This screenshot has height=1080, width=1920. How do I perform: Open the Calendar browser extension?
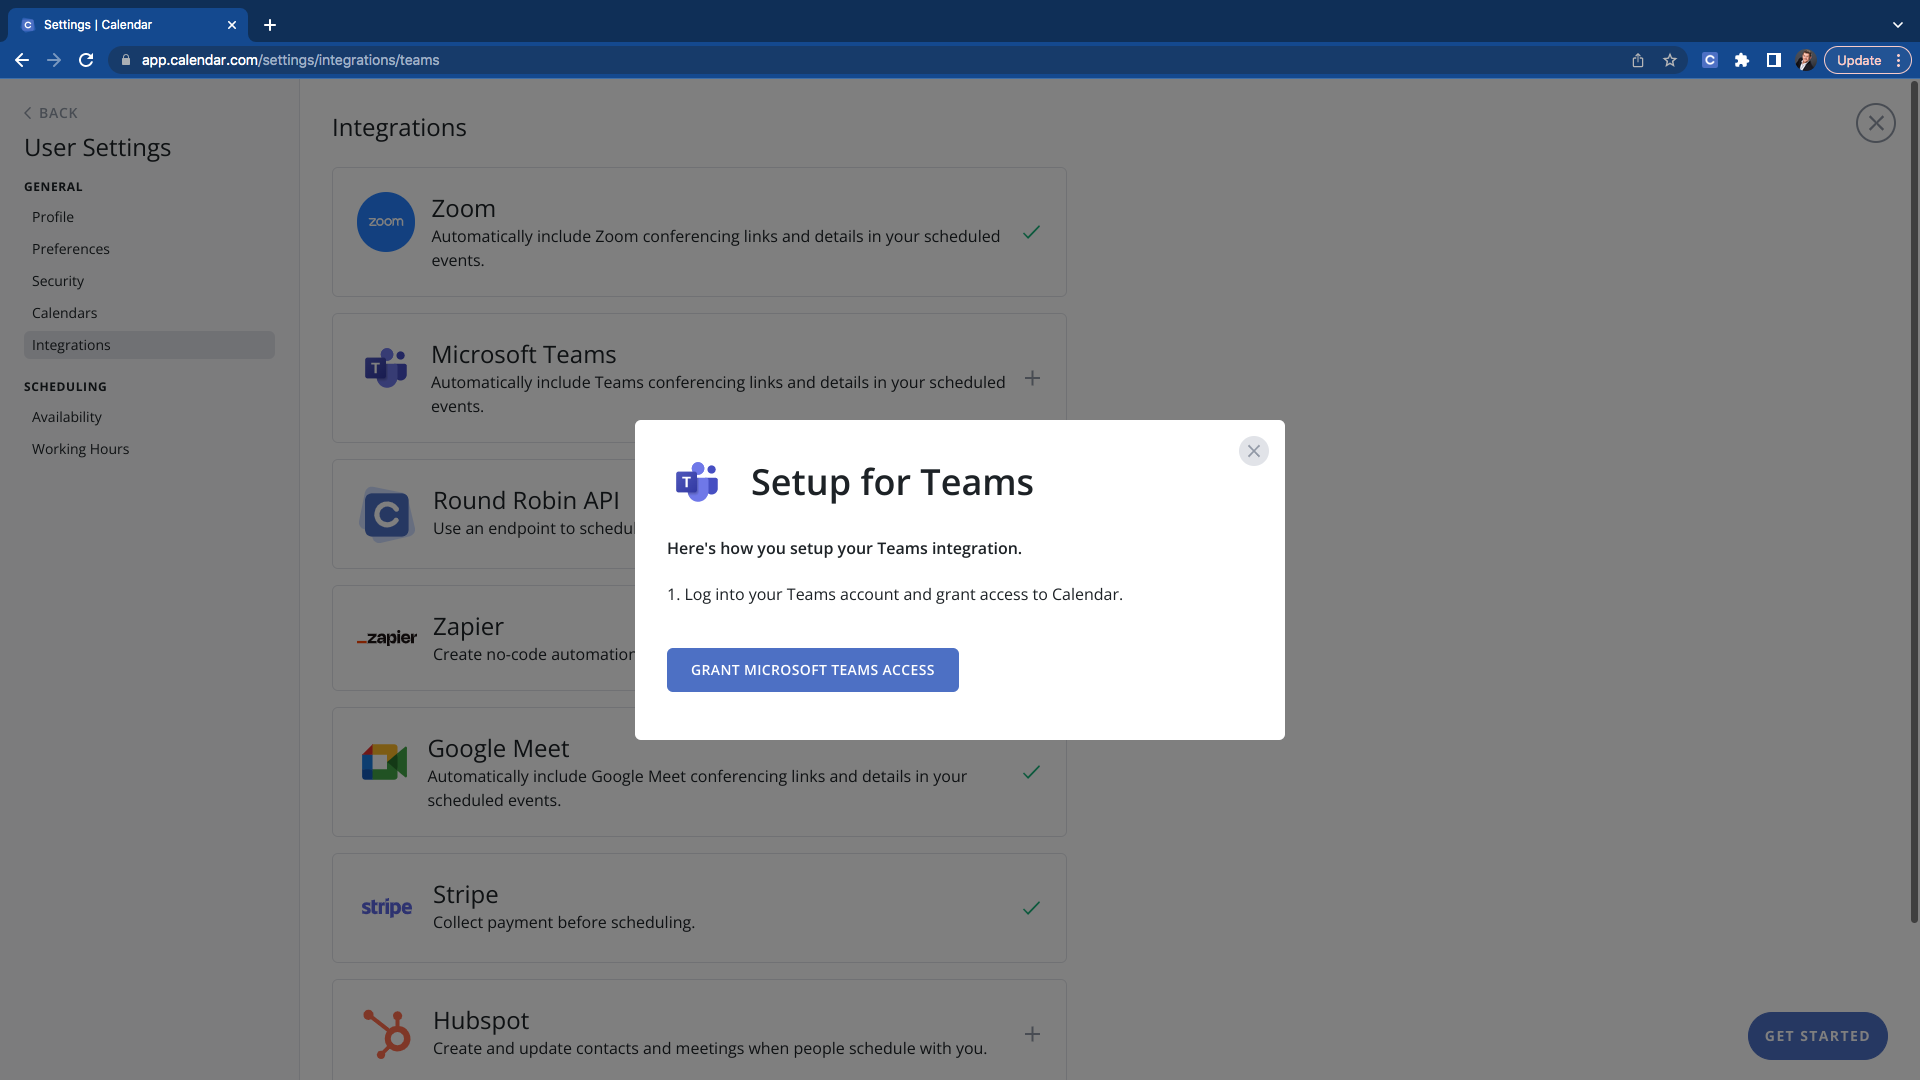(1710, 60)
